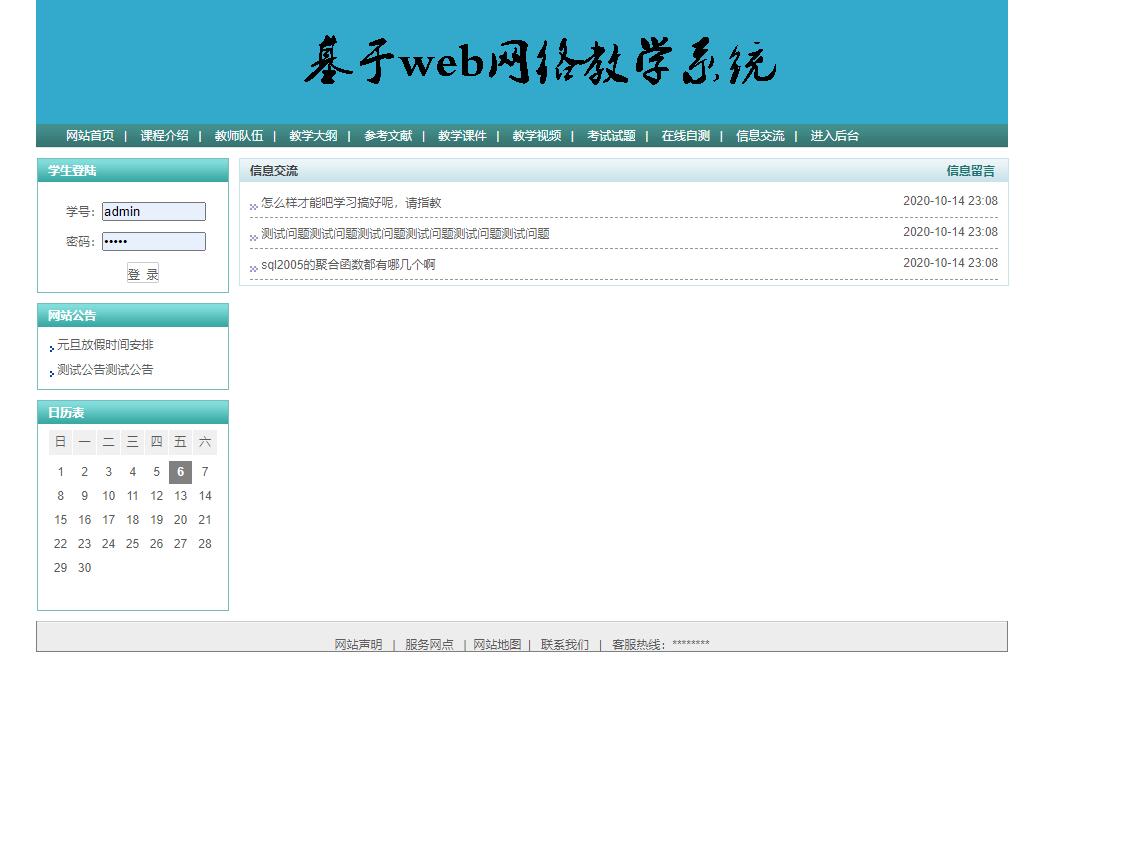This screenshot has height=843, width=1135.
Task: Click the 登 录 login button
Action: 142,272
